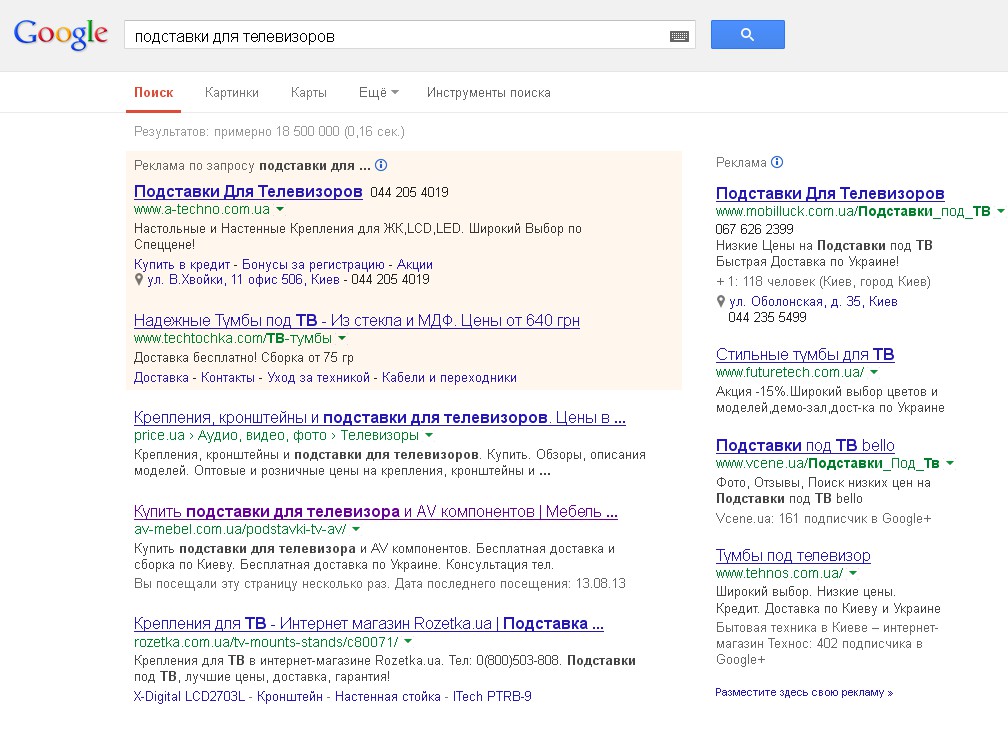This screenshot has height=729, width=1008.
Task: Click address 'ул. Оболонская, д. 35, Киев'
Action: point(813,301)
